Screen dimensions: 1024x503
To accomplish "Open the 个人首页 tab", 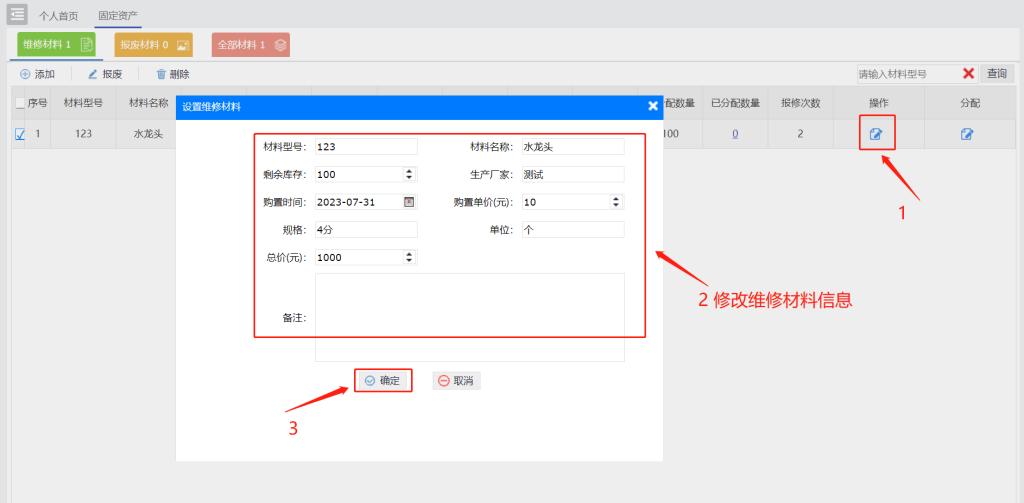I will pos(59,16).
